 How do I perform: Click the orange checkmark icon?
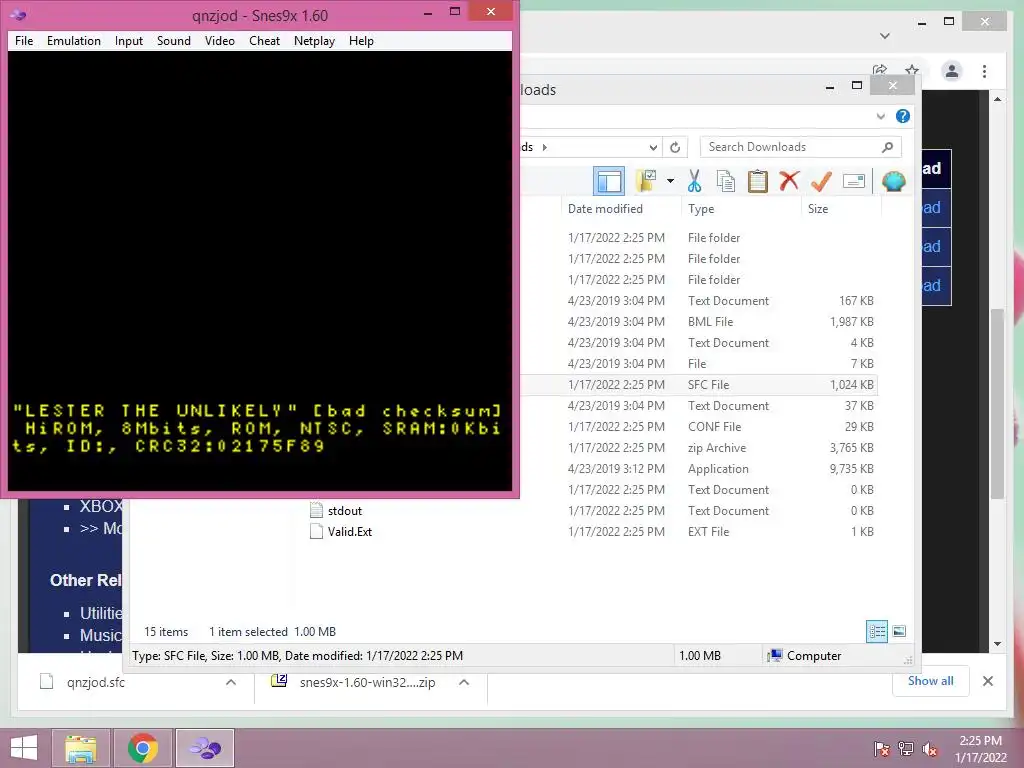[821, 181]
